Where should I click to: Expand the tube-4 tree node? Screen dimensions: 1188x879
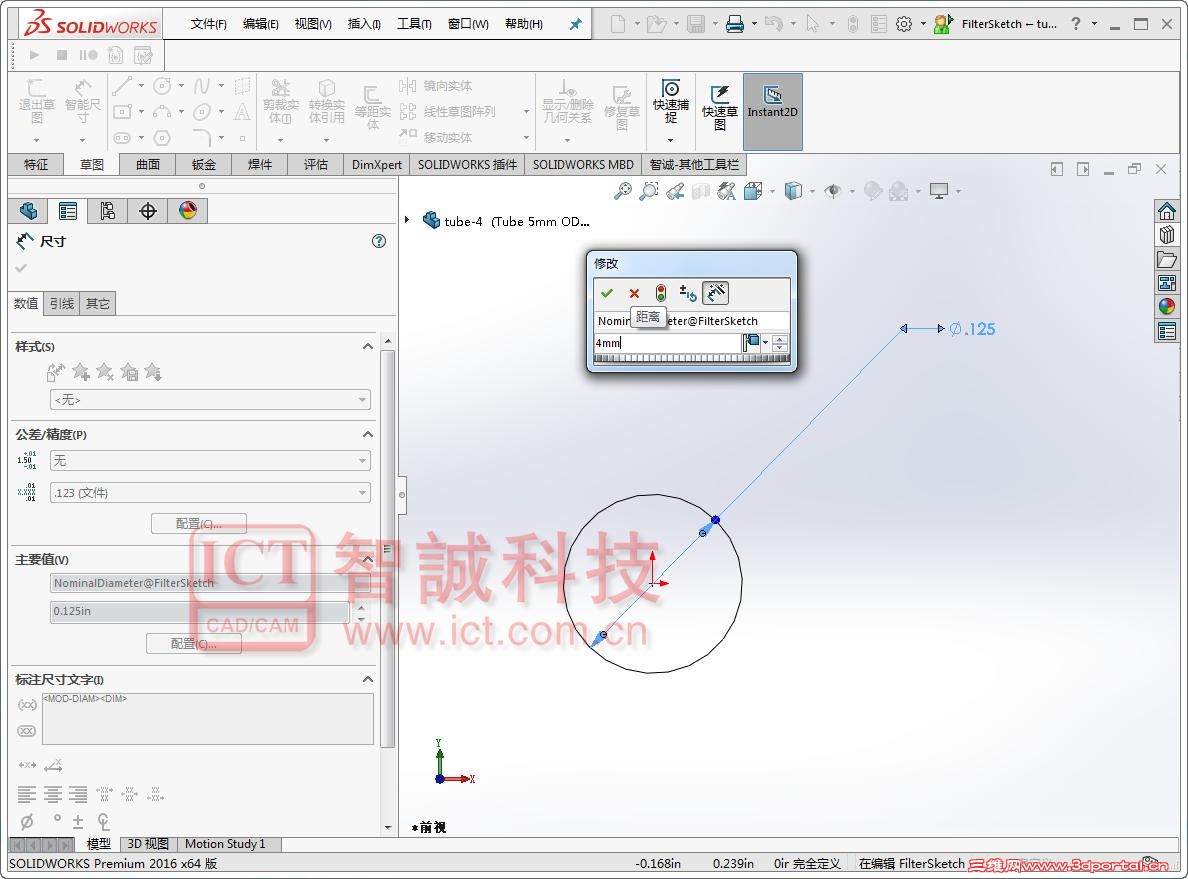click(x=407, y=220)
